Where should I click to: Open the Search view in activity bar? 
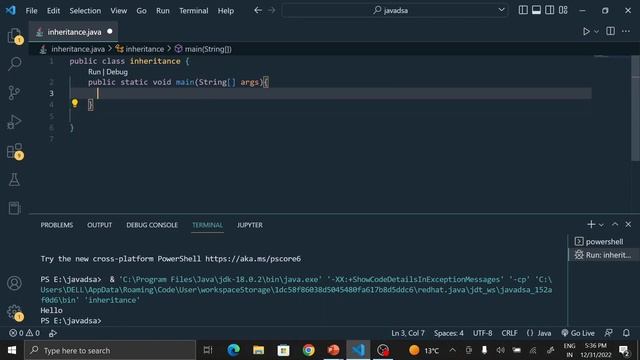pyautogui.click(x=14, y=64)
